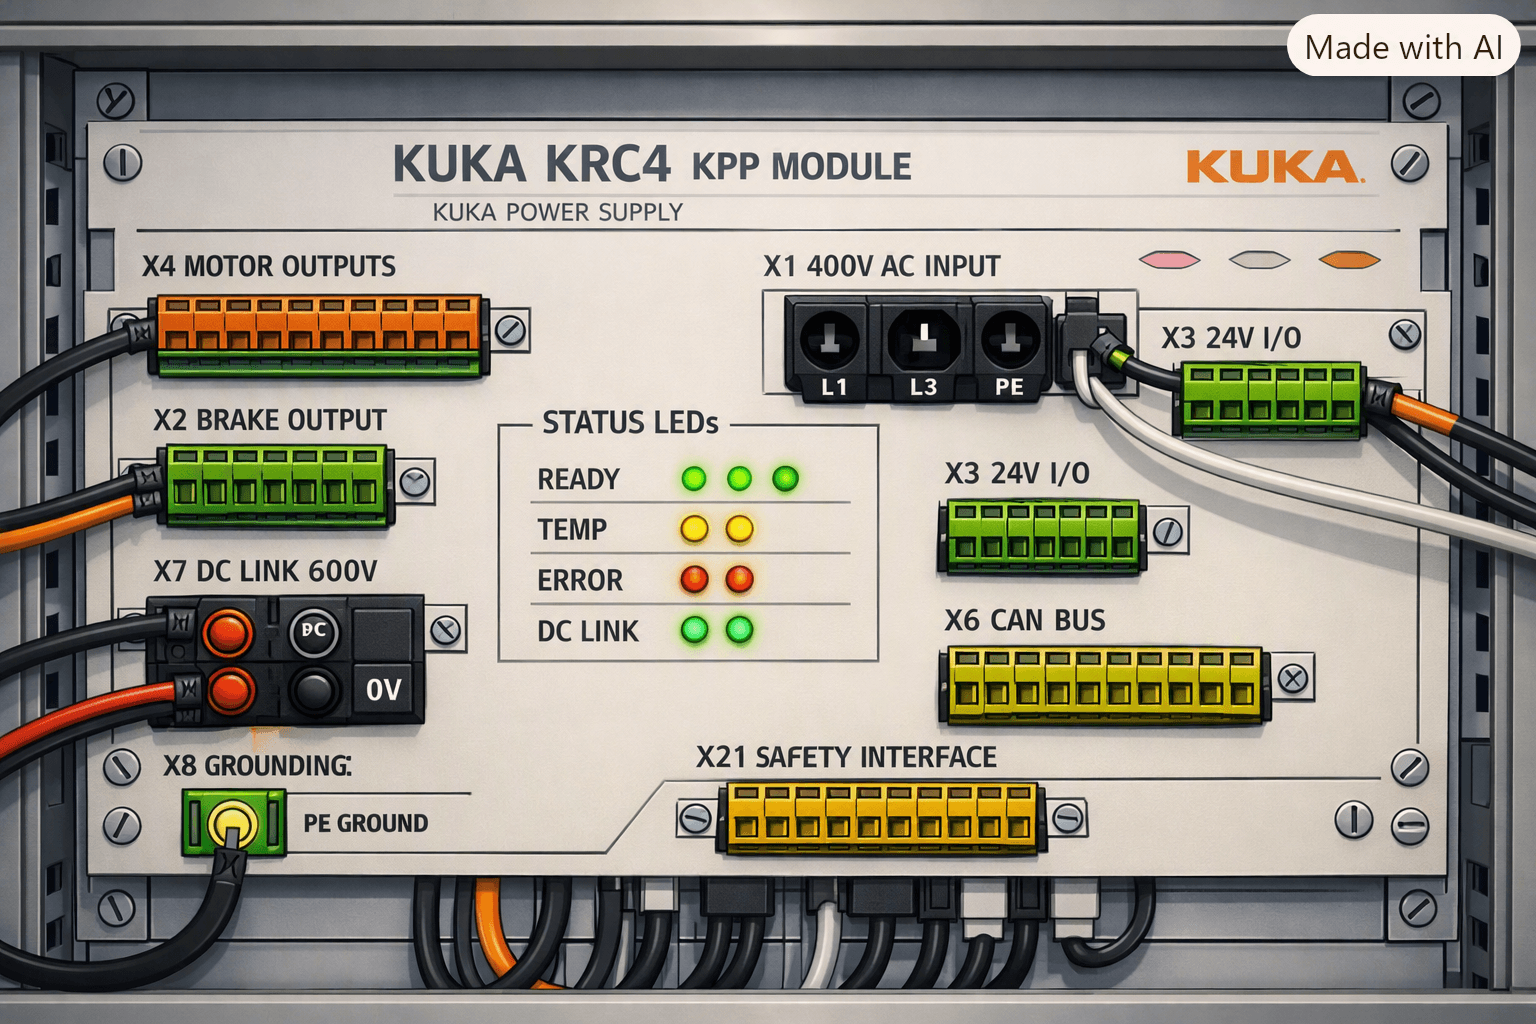Click the round DC terminal on X7
The height and width of the screenshot is (1024, 1536).
pyautogui.click(x=314, y=631)
